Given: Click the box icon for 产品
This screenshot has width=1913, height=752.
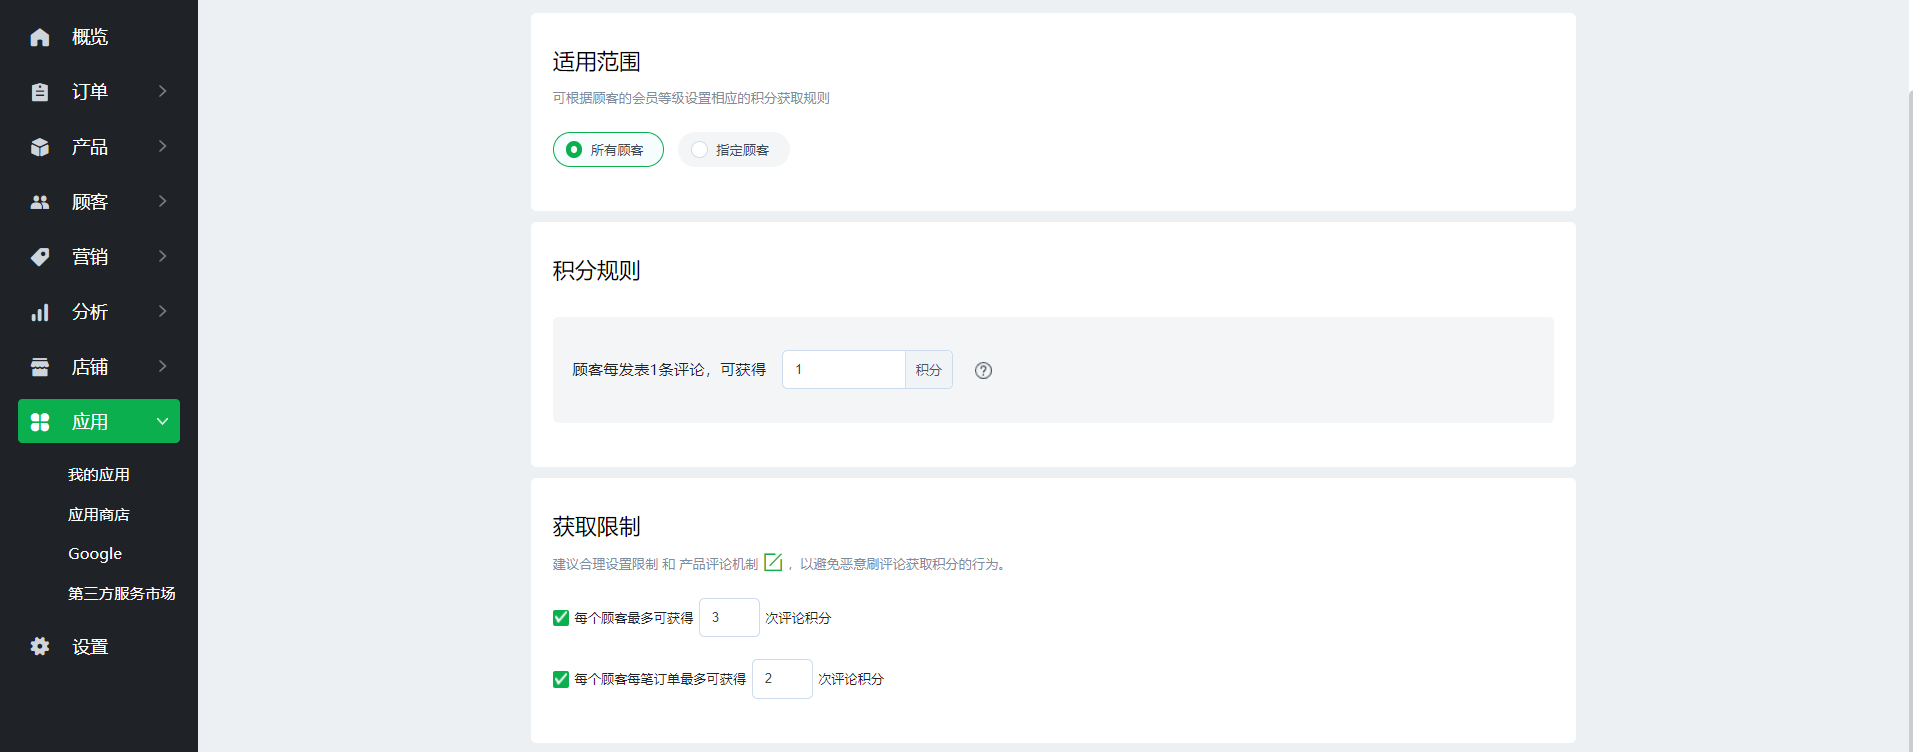Looking at the screenshot, I should [x=40, y=147].
